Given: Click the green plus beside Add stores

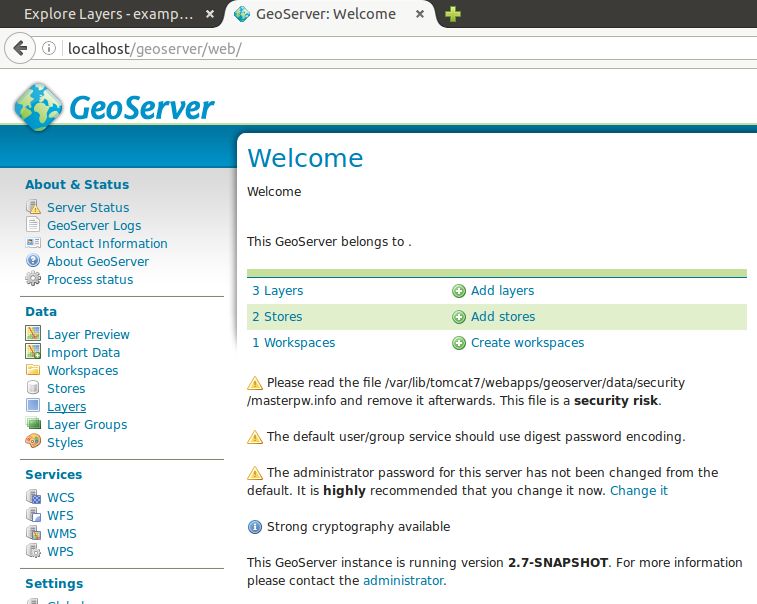Looking at the screenshot, I should [459, 317].
